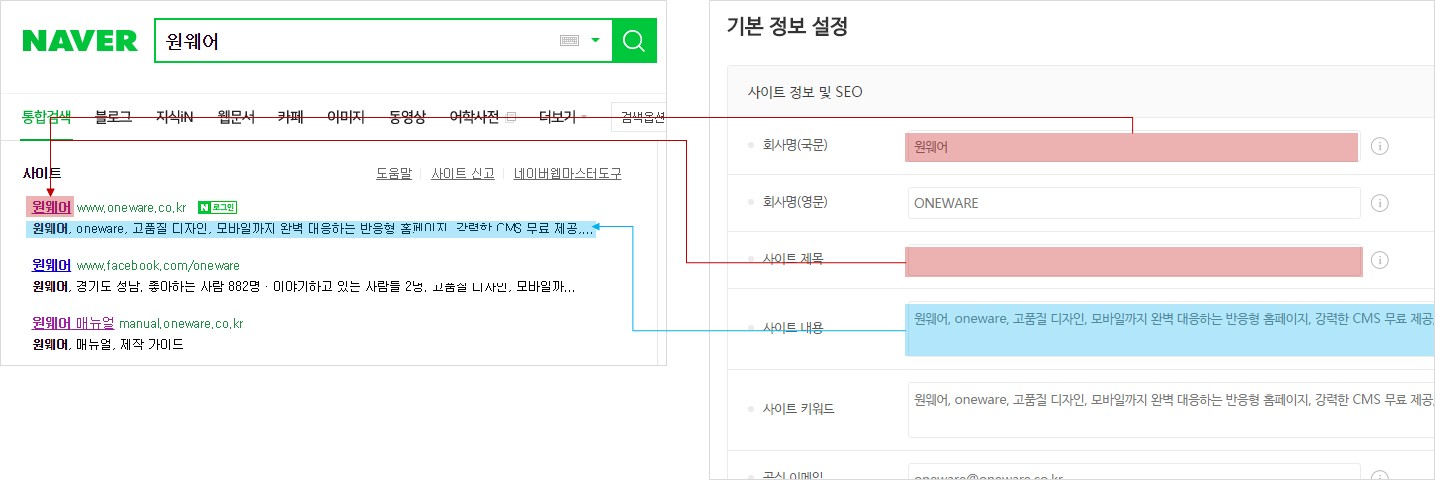
Task: Click the info icon beside 사이트 제목
Action: (1379, 260)
